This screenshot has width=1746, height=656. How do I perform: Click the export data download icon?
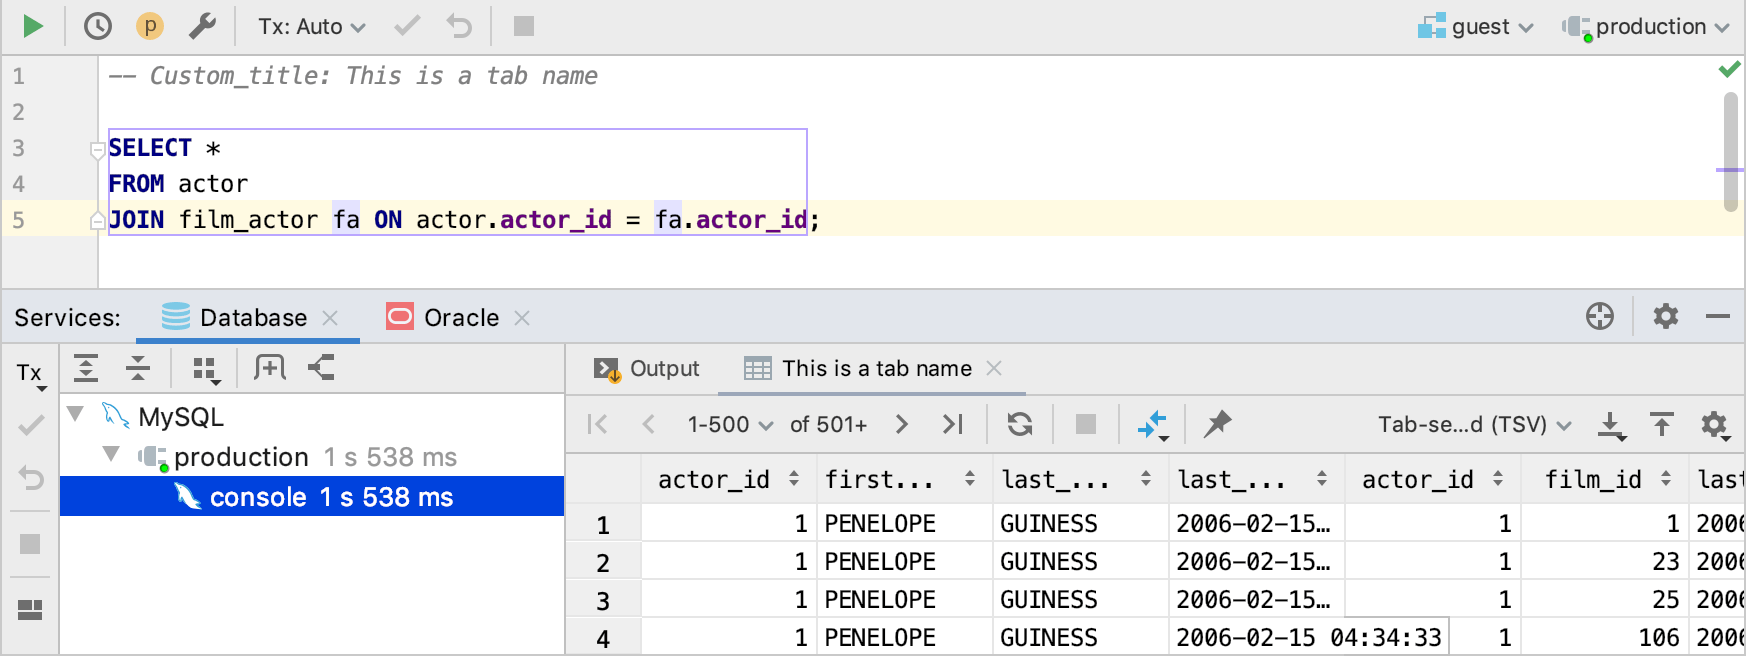1611,425
